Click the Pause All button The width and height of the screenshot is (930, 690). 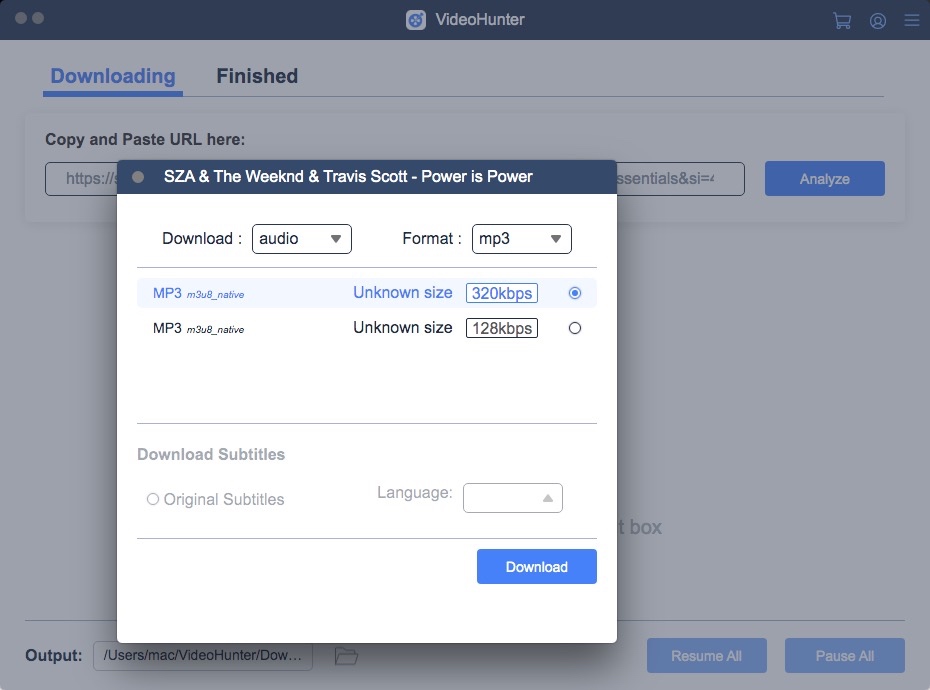point(844,655)
